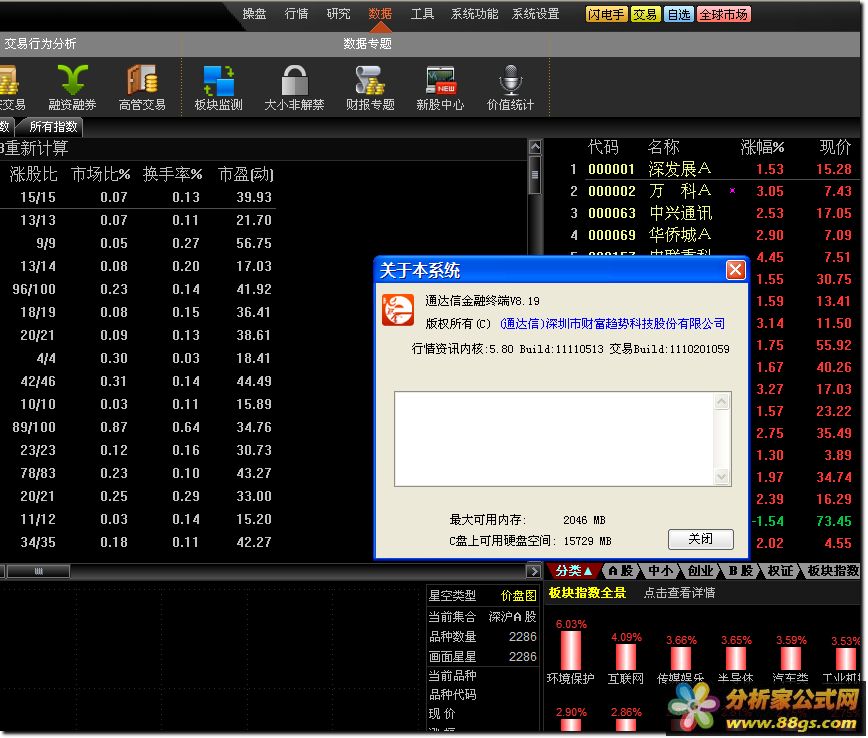The height and width of the screenshot is (738, 868).
Task: Click 点击查看详情 link
Action: pyautogui.click(x=679, y=593)
